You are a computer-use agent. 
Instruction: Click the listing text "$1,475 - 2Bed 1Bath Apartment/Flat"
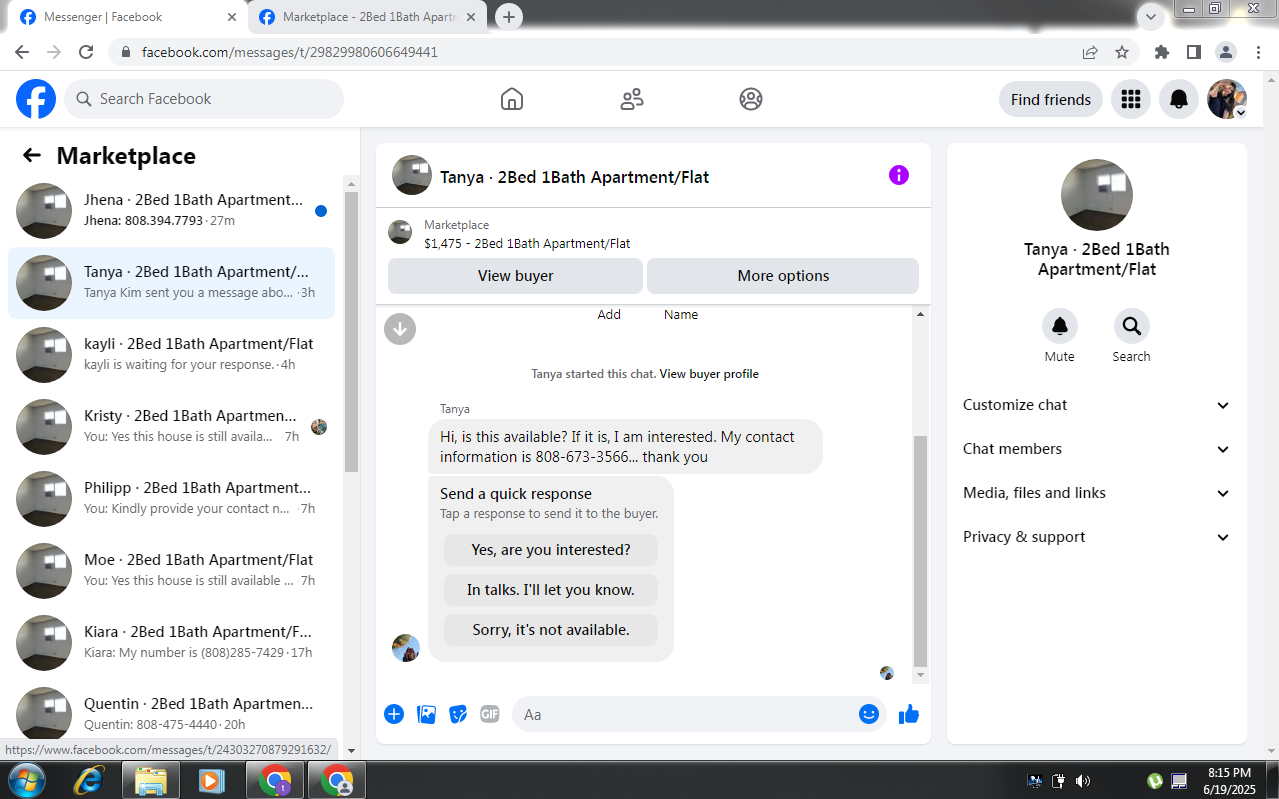coord(527,243)
